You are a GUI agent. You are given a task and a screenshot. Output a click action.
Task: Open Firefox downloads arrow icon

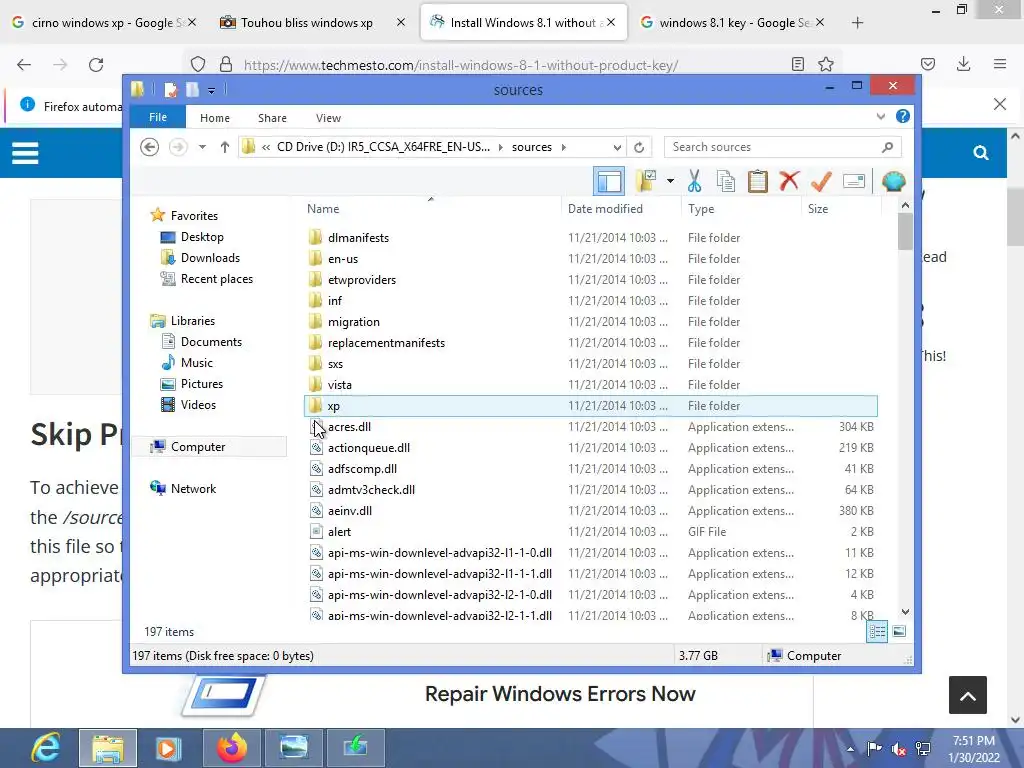(963, 64)
